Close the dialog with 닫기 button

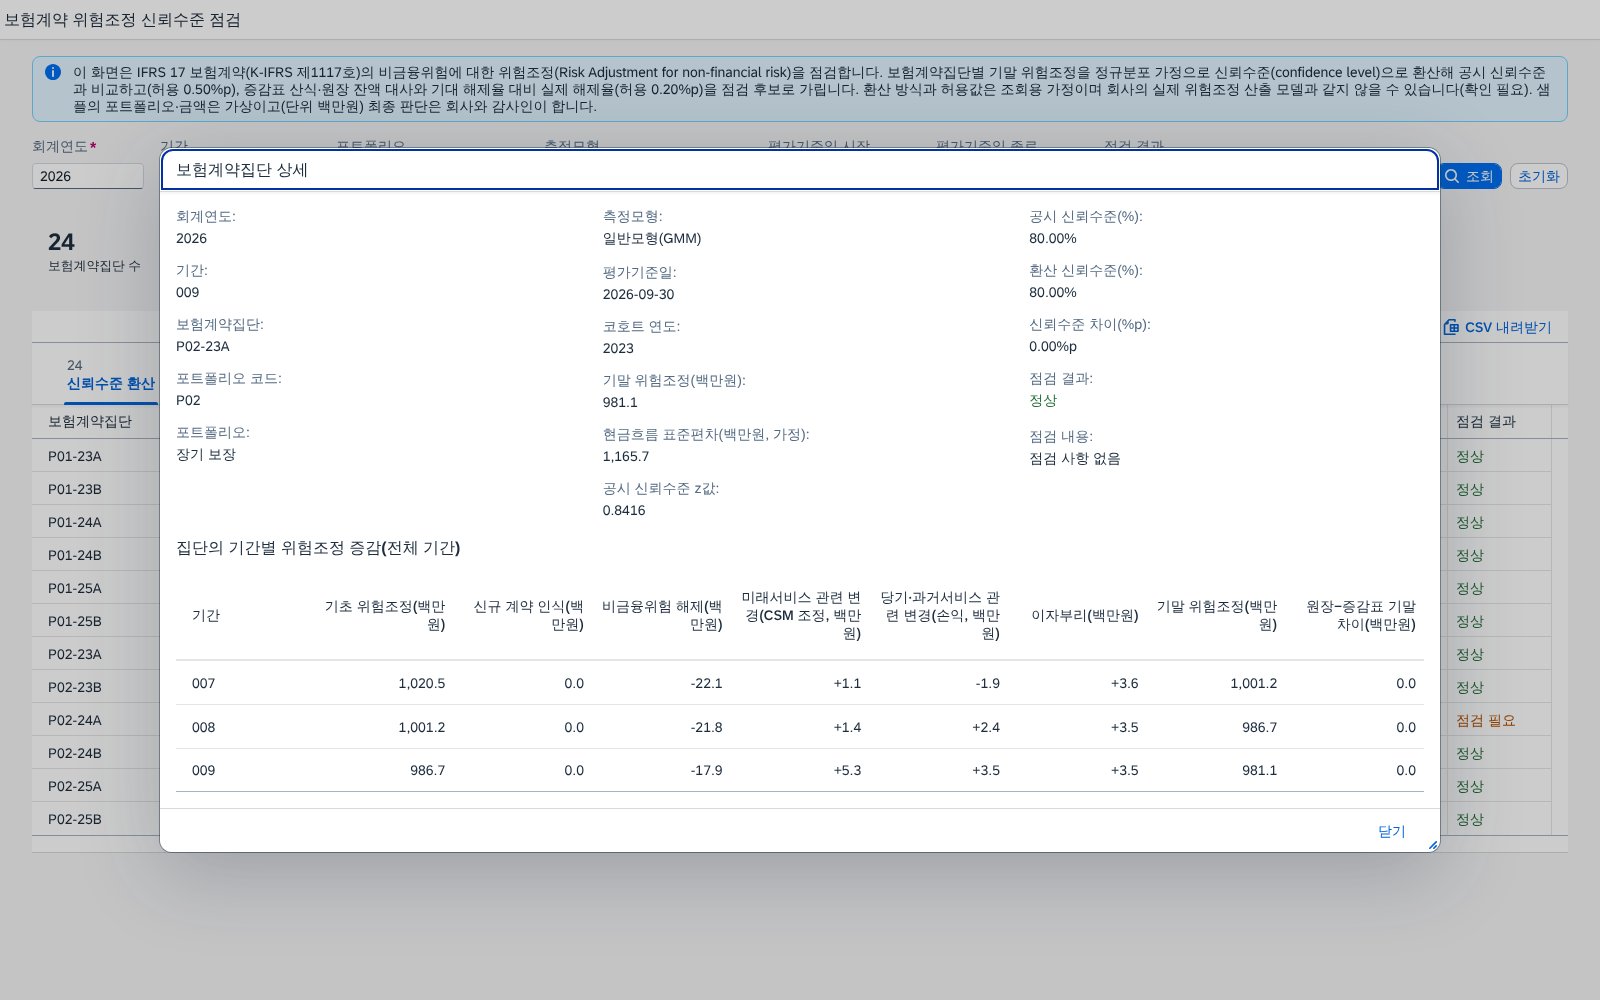1391,831
